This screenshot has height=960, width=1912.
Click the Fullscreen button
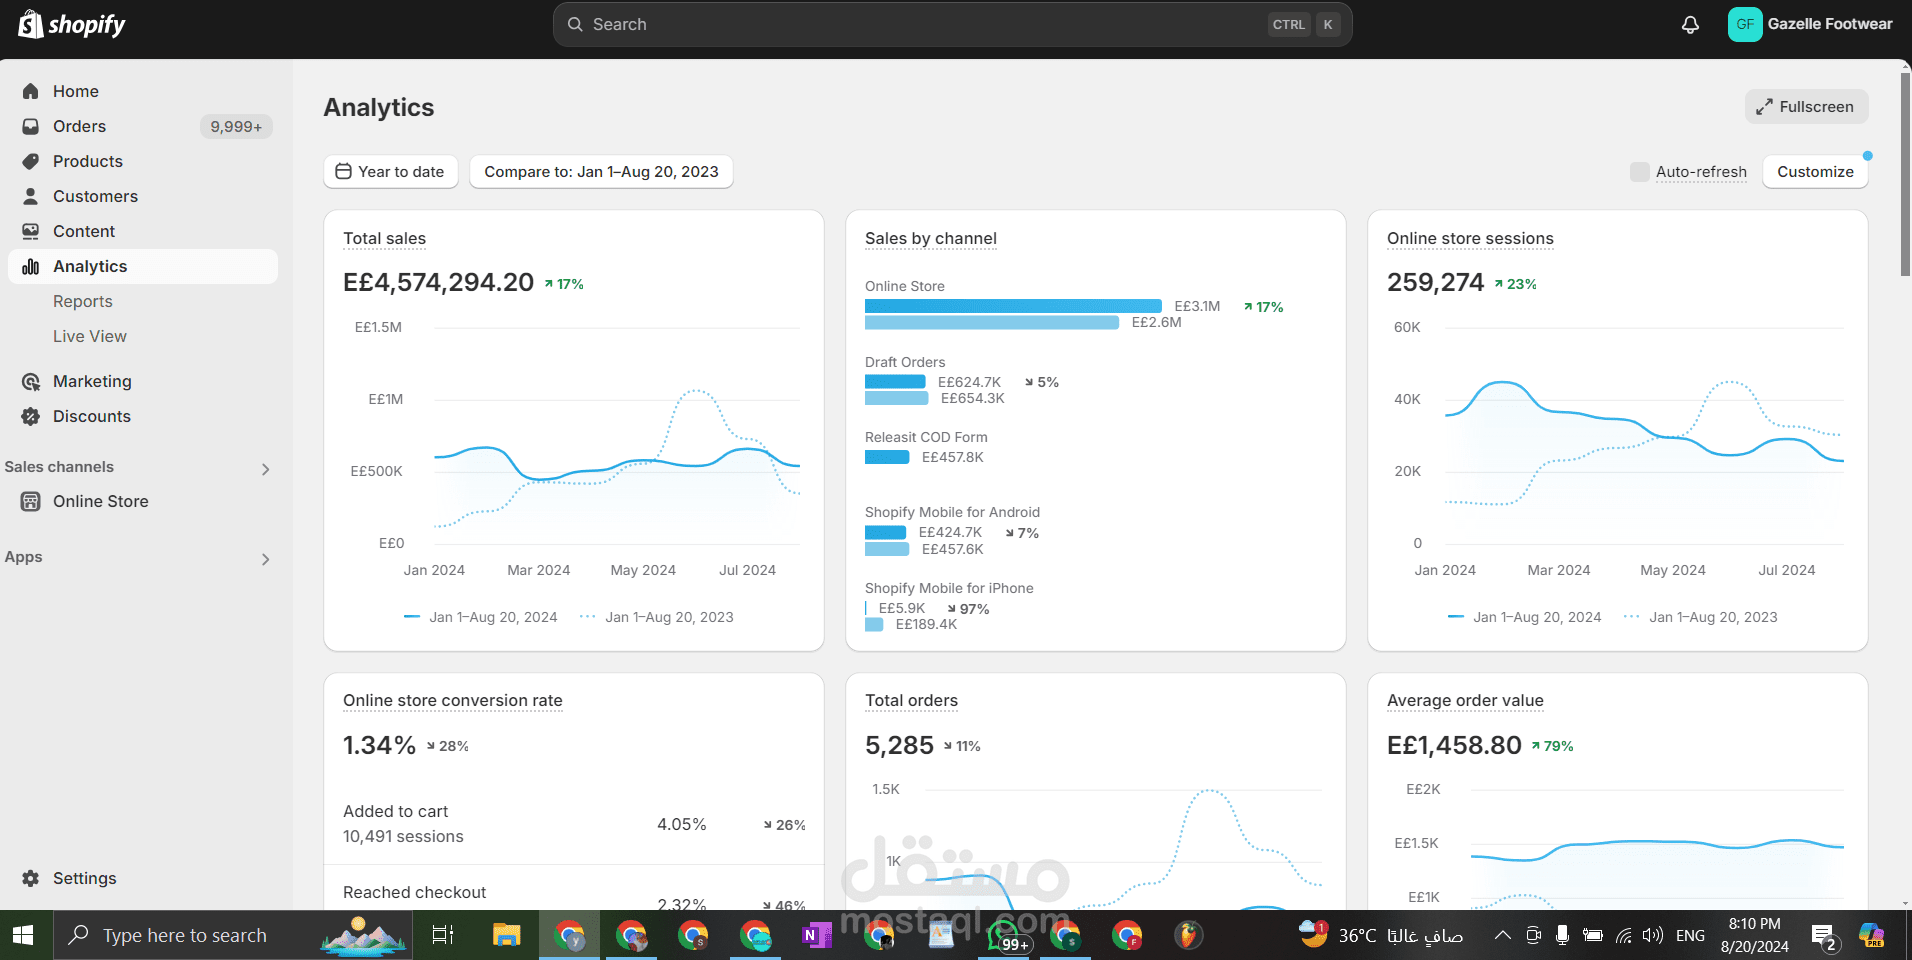[x=1806, y=107]
